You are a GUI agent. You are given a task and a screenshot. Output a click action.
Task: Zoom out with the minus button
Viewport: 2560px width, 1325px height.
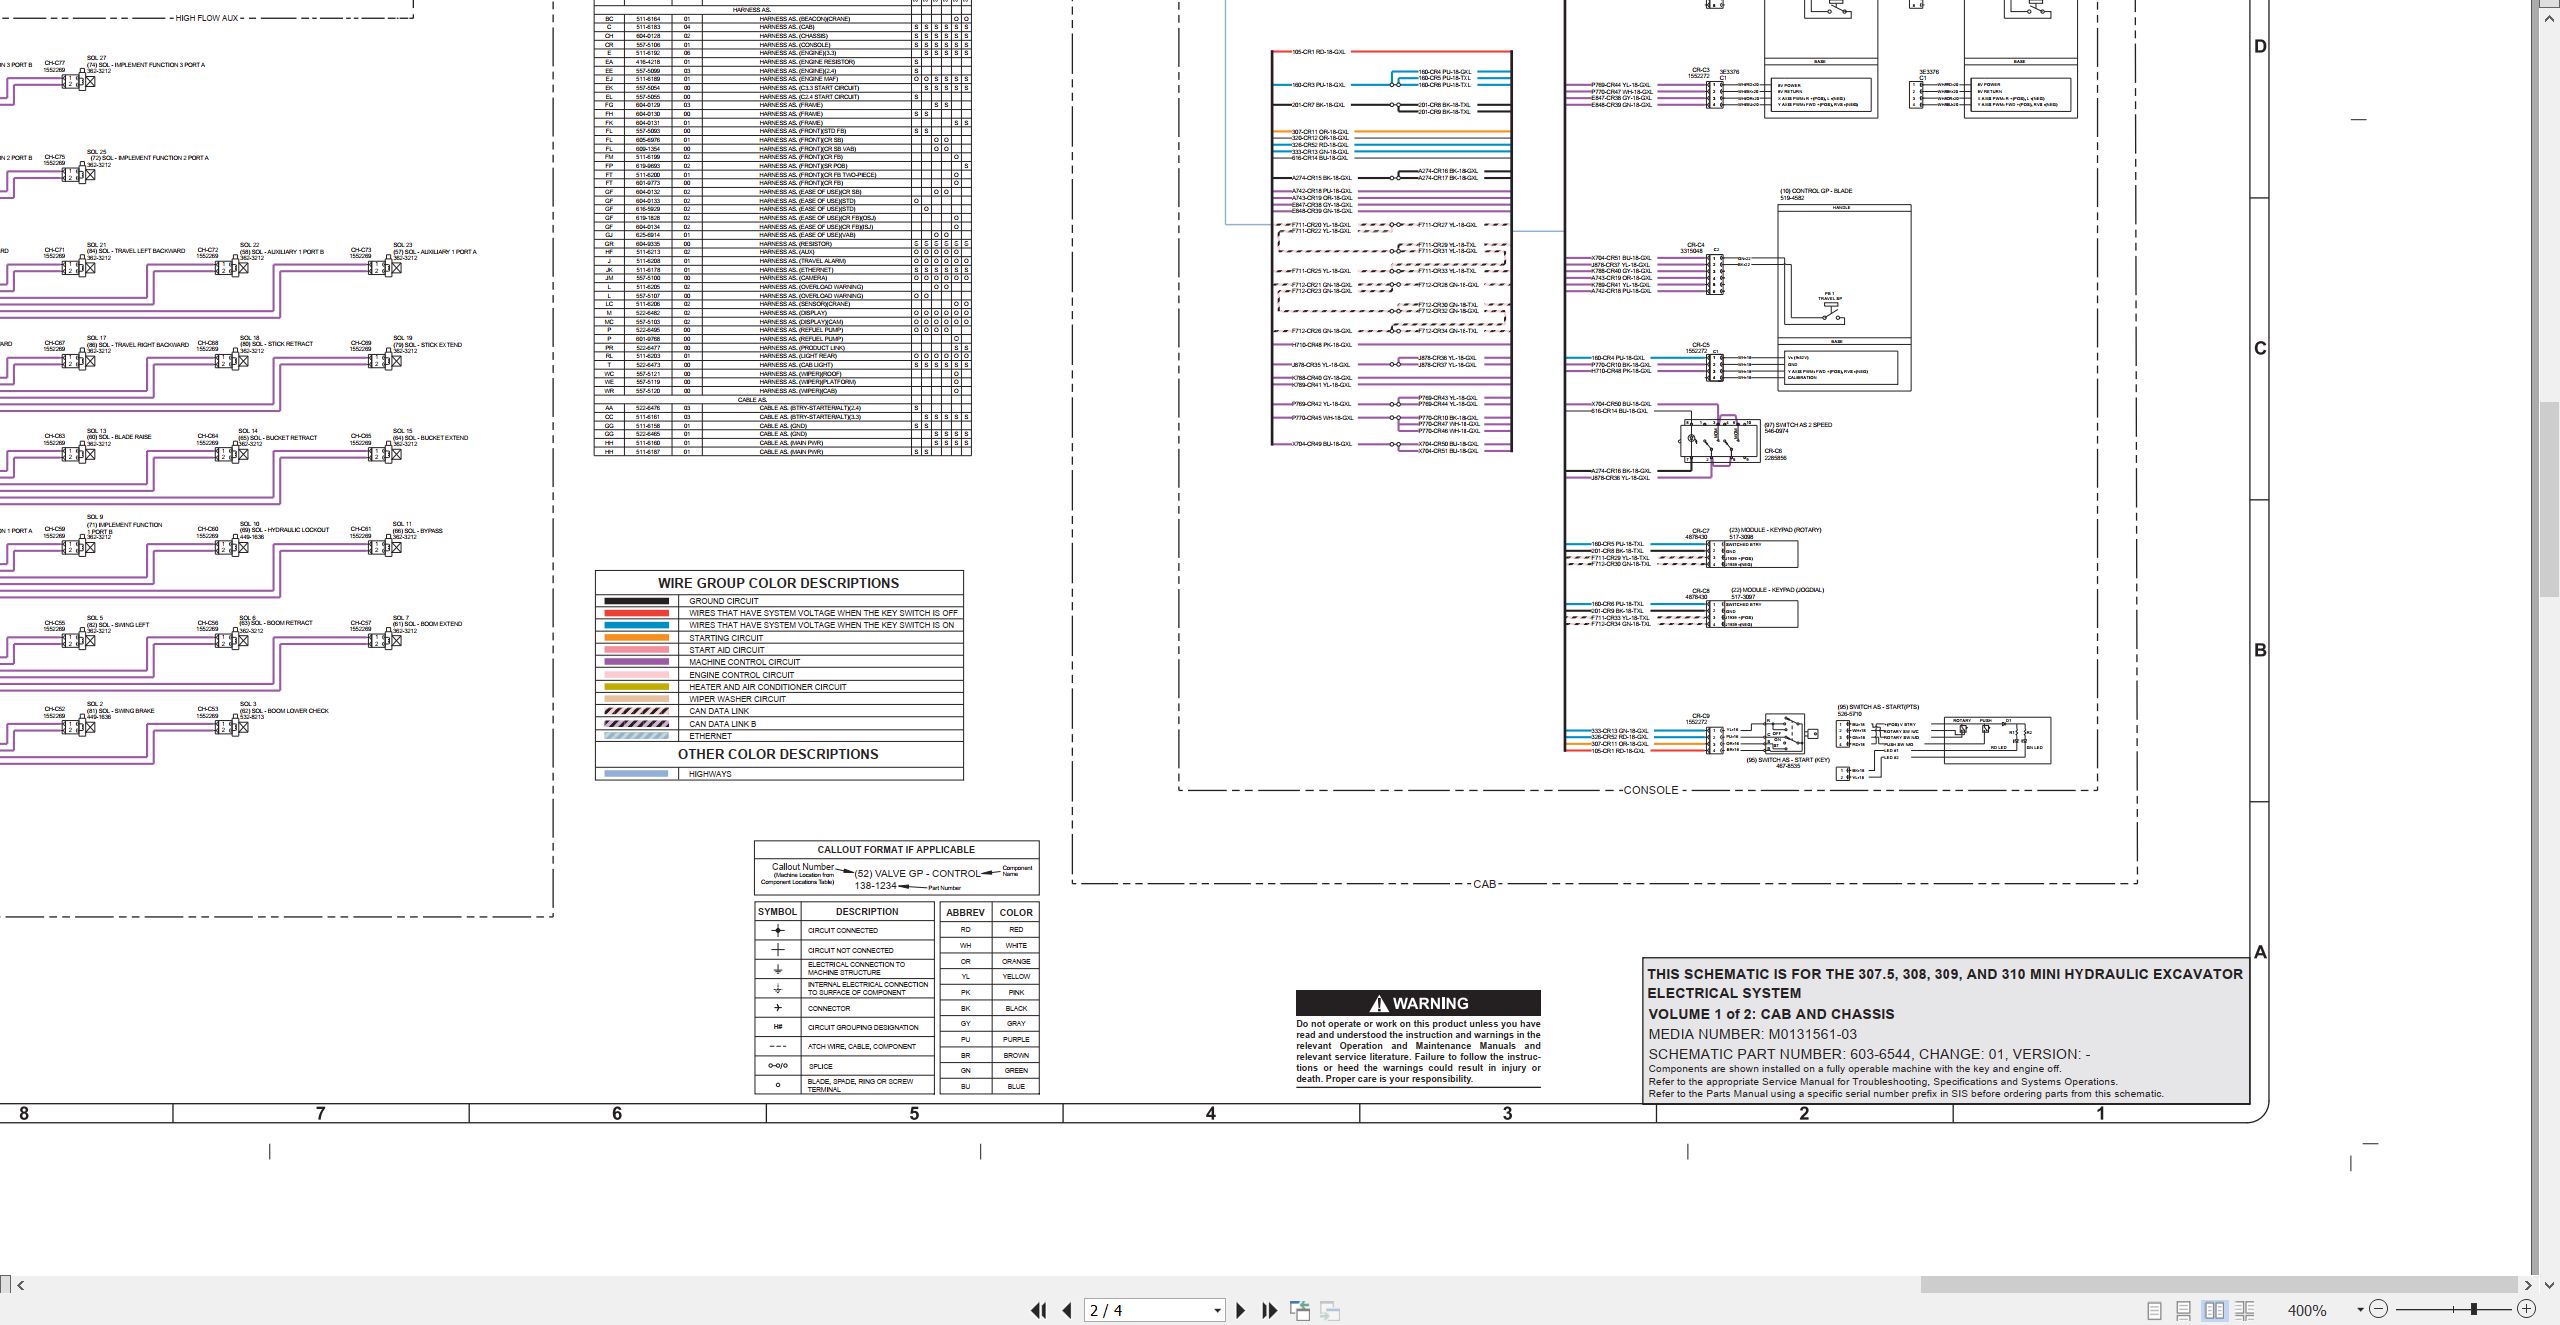2378,1309
